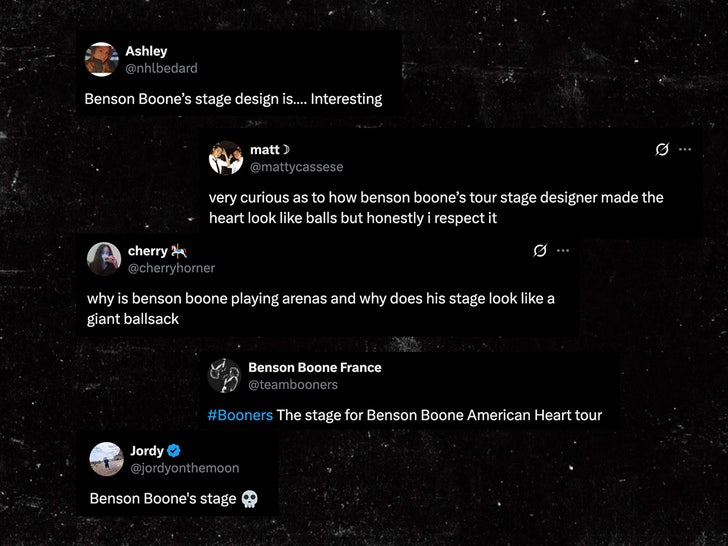Open the three-dot menu on cherry's tweet

[564, 250]
